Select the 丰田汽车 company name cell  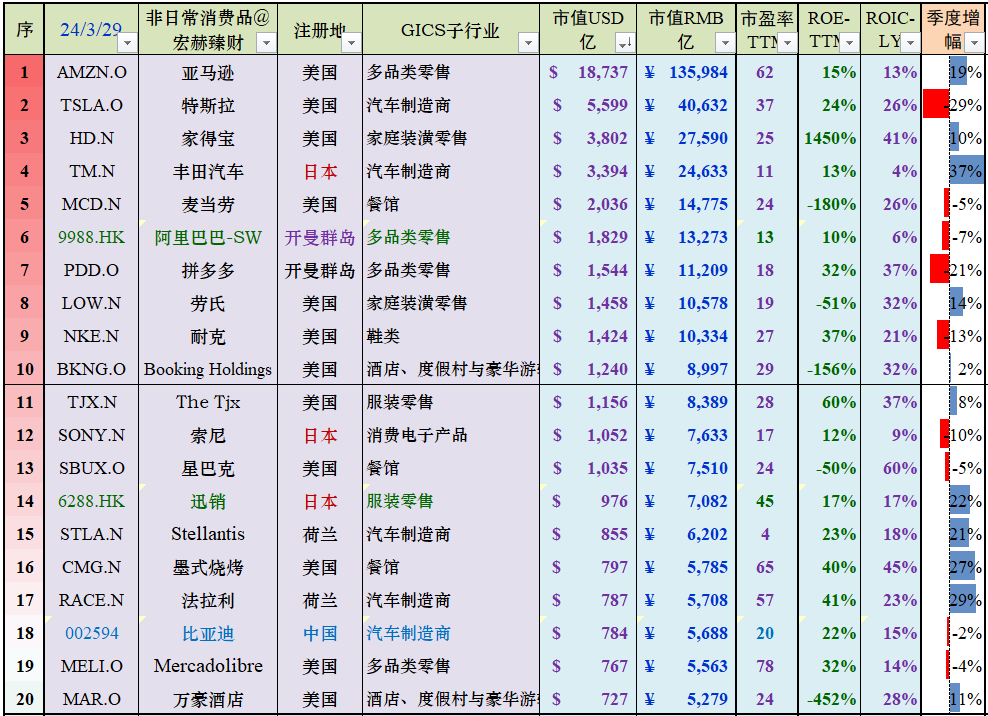click(208, 171)
